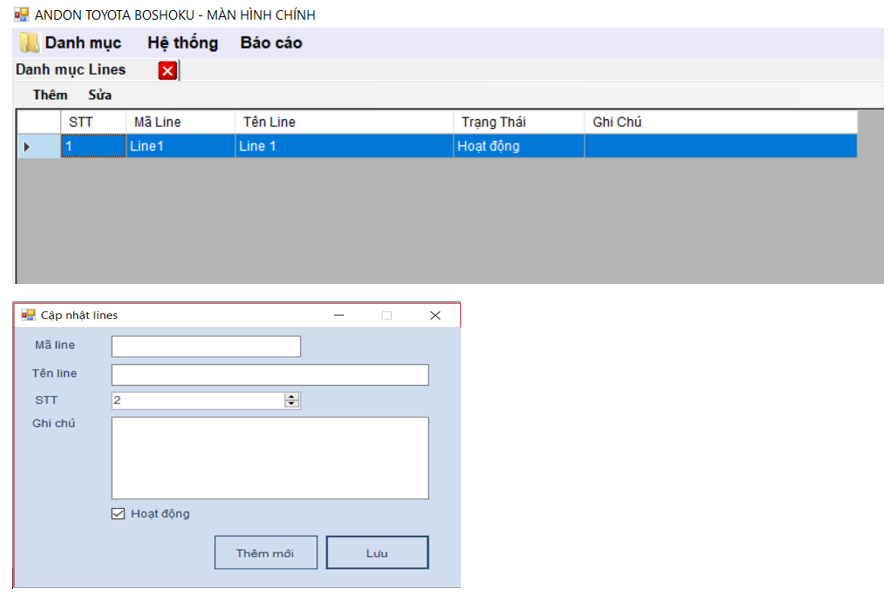The height and width of the screenshot is (605, 896).
Task: Close the Cập nhật lines dialog
Action: click(435, 315)
